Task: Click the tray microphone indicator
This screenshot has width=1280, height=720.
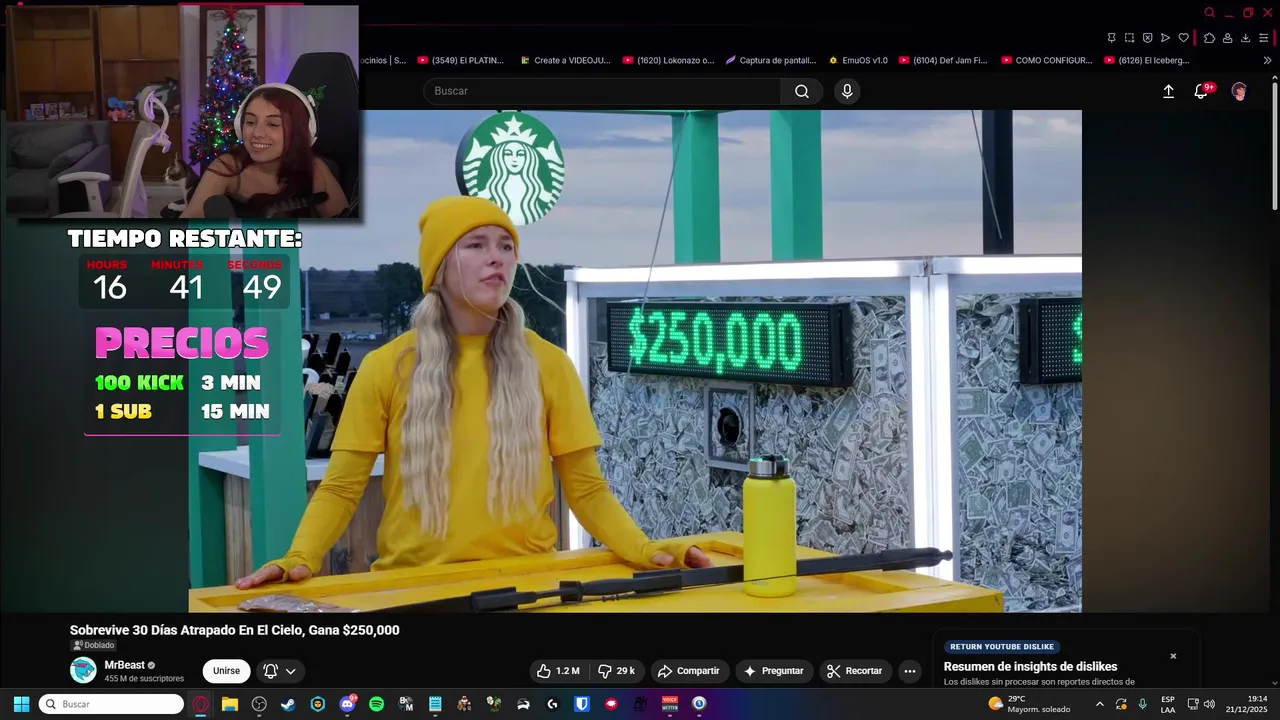Action: click(1142, 704)
